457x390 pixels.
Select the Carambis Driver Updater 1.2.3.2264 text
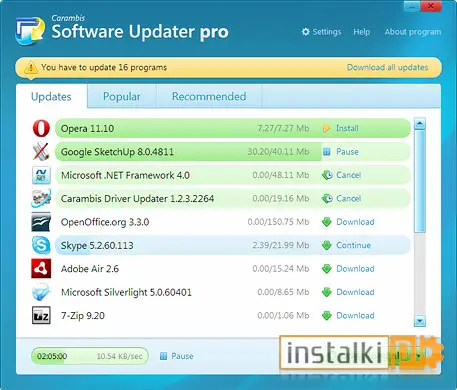(x=137, y=199)
